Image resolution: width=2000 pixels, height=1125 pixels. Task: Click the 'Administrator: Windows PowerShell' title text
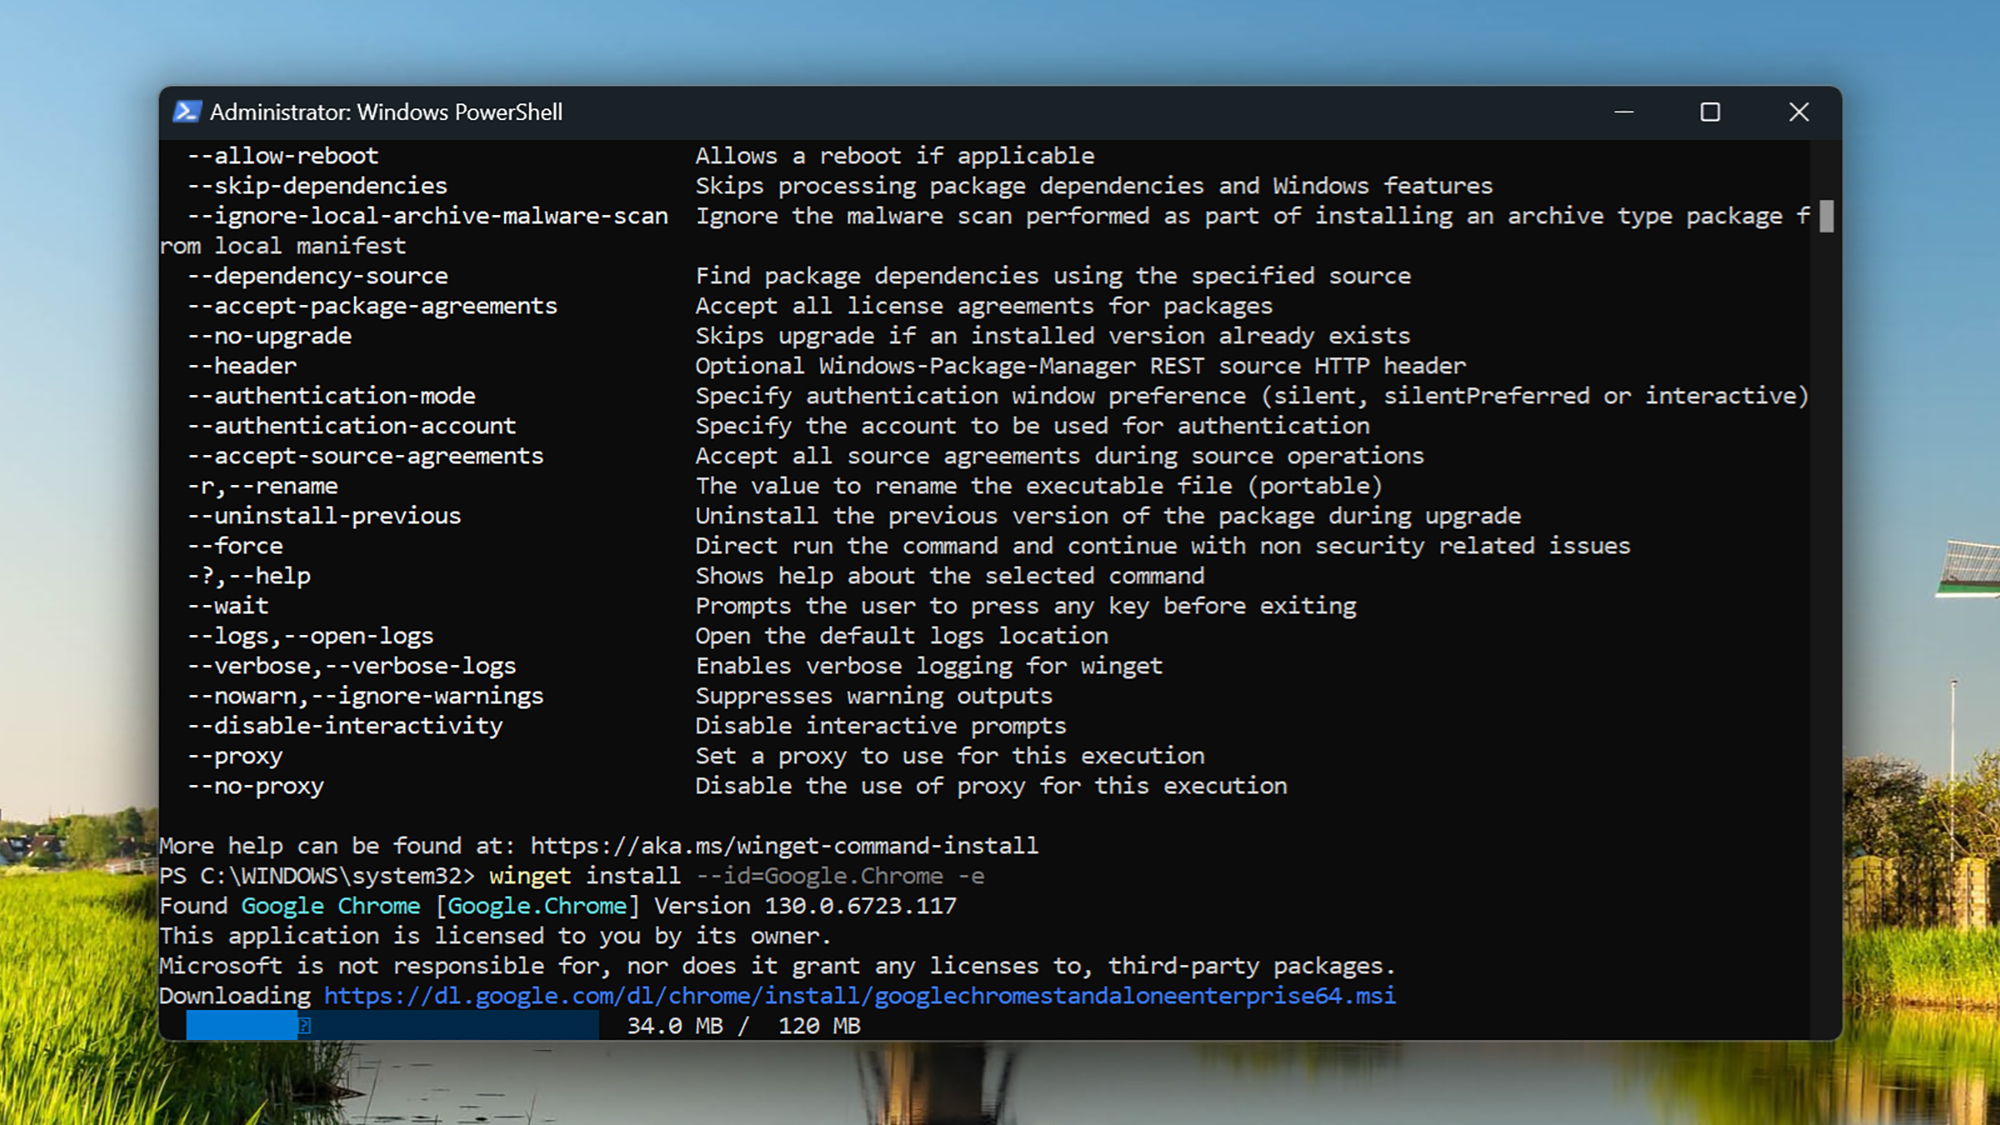(386, 112)
